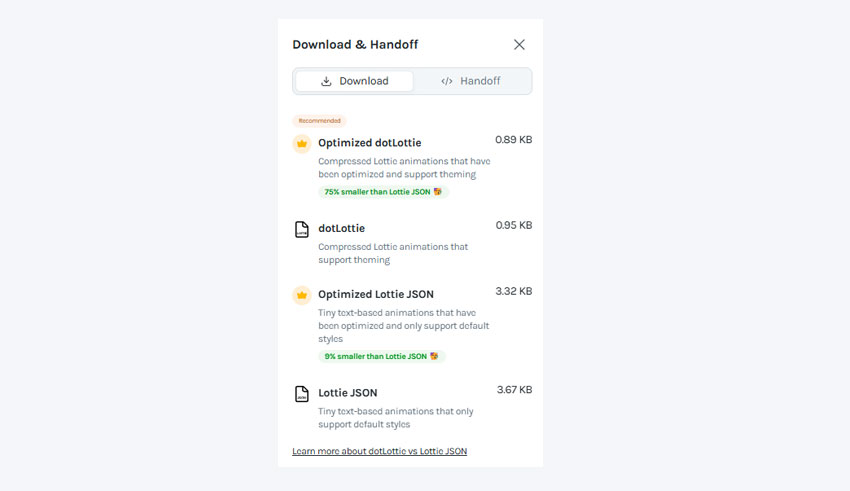Image resolution: width=850 pixels, height=491 pixels.
Task: Click the 0.89 KB file size
Action: 513,140
